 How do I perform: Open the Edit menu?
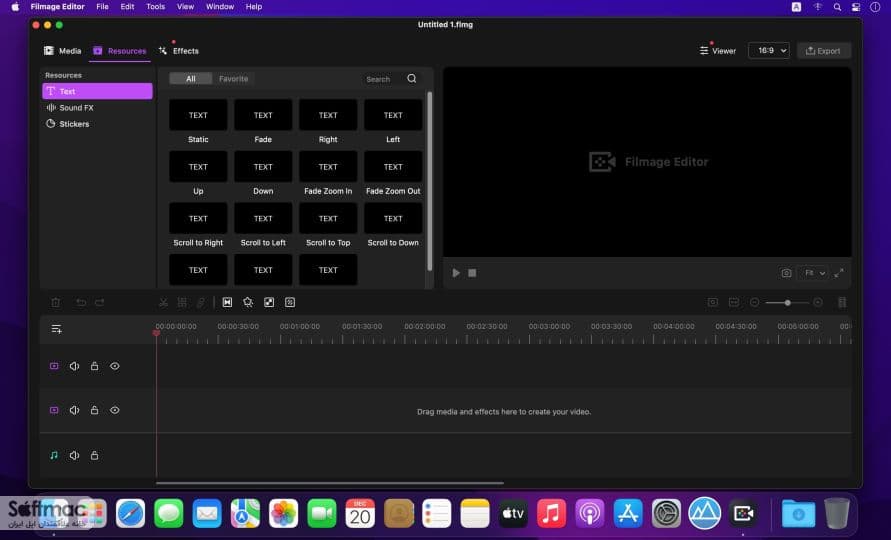coord(127,7)
